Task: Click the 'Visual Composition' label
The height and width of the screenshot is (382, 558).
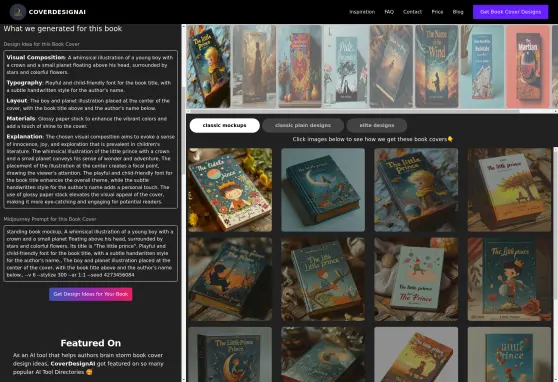Action: (x=36, y=57)
